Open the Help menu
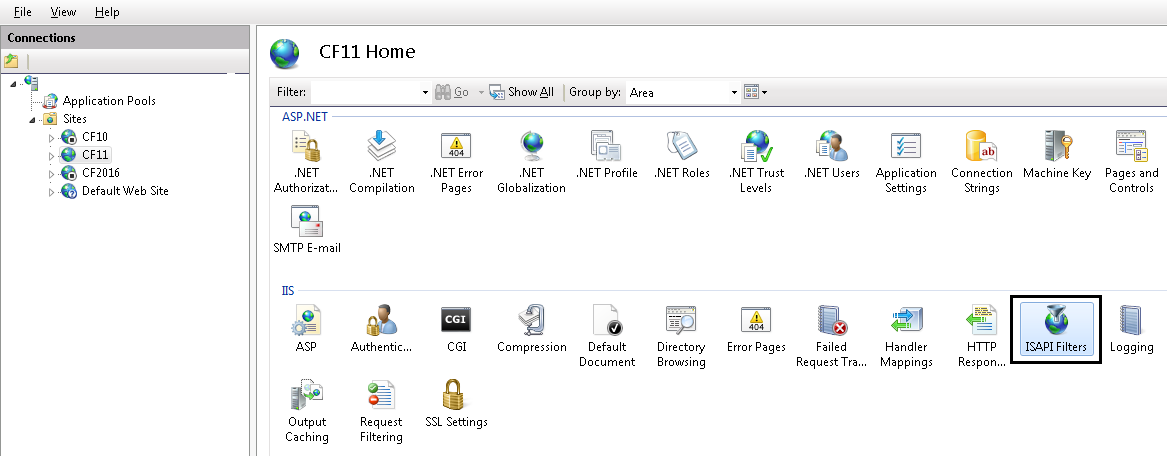The height and width of the screenshot is (456, 1167). click(107, 12)
